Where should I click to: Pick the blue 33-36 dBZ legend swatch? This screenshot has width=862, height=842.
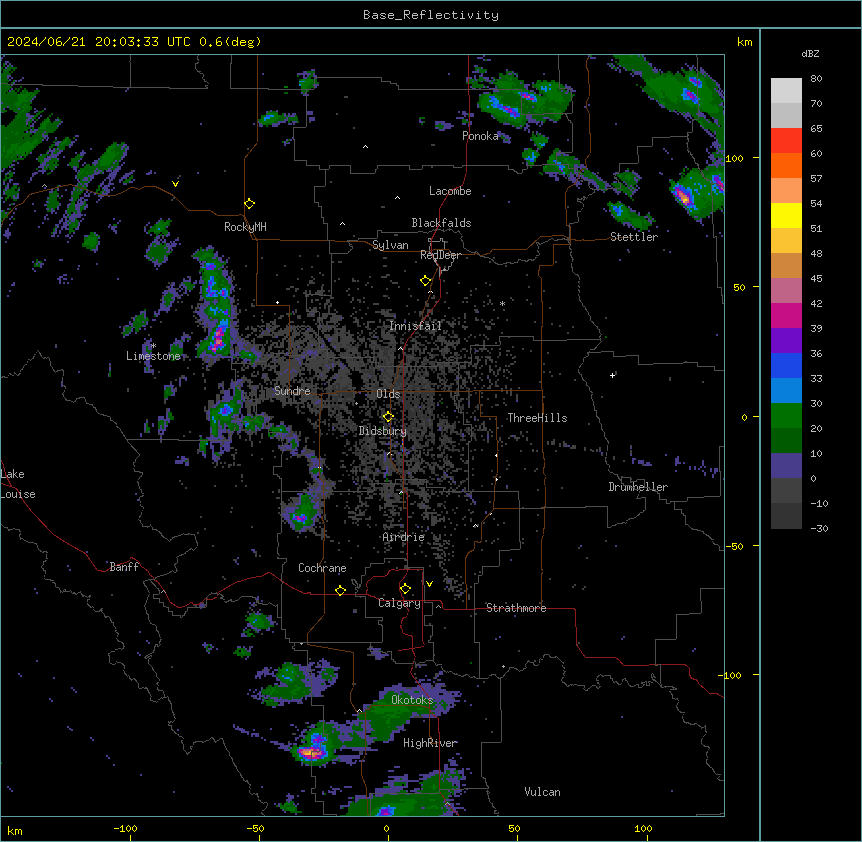point(786,365)
